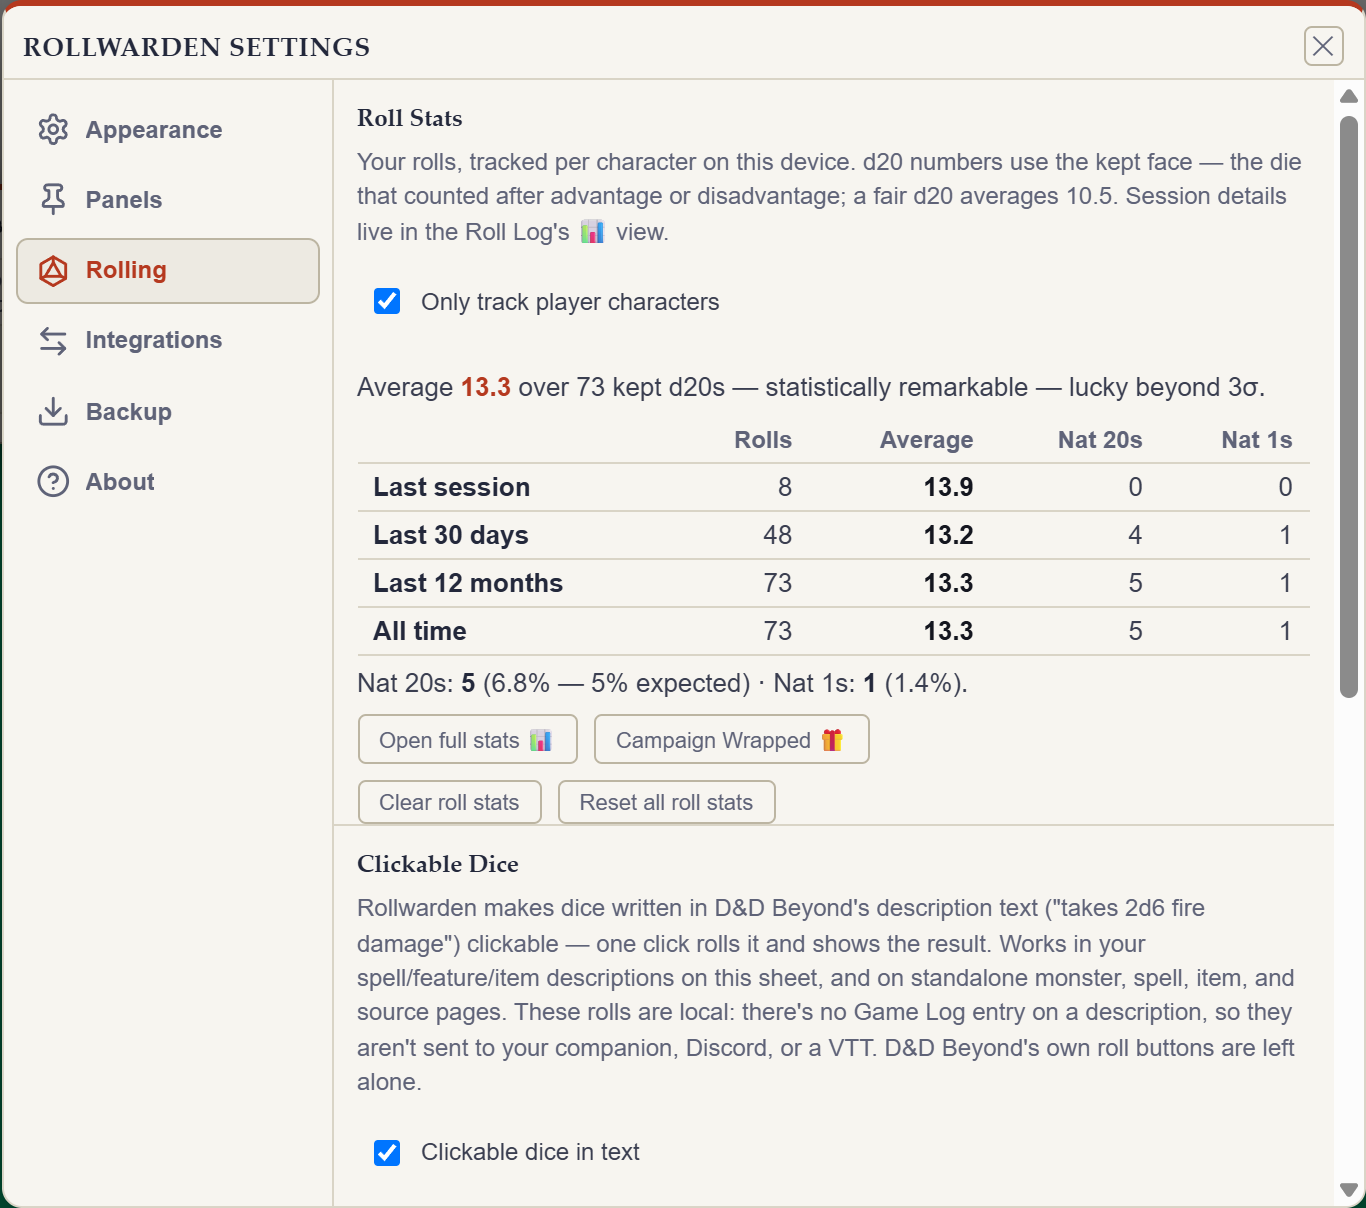Click the Average column header
Image resolution: width=1366 pixels, height=1208 pixels.
pyautogui.click(x=926, y=440)
